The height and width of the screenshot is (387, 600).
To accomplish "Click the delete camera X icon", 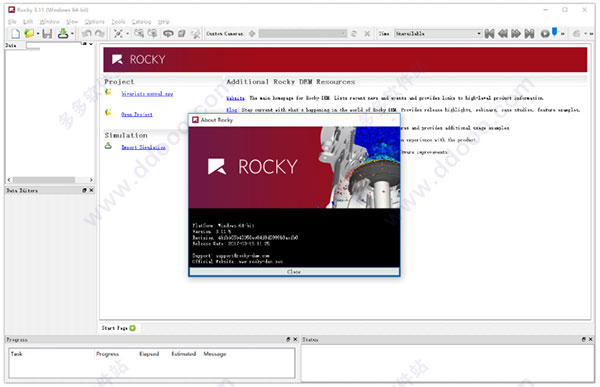I will pos(367,34).
